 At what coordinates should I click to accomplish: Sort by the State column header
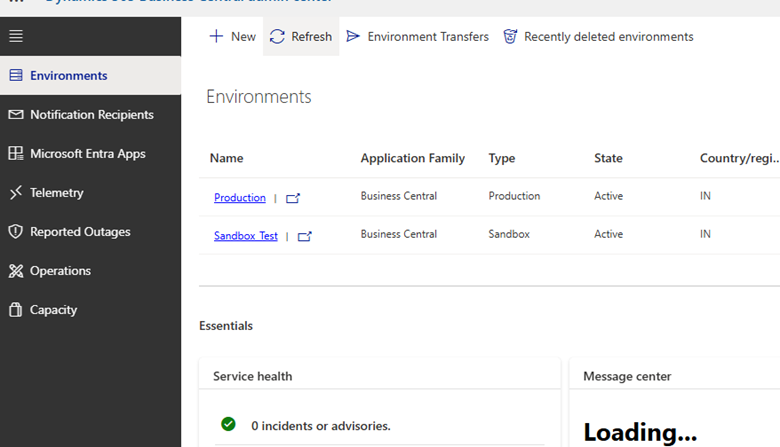tap(608, 158)
